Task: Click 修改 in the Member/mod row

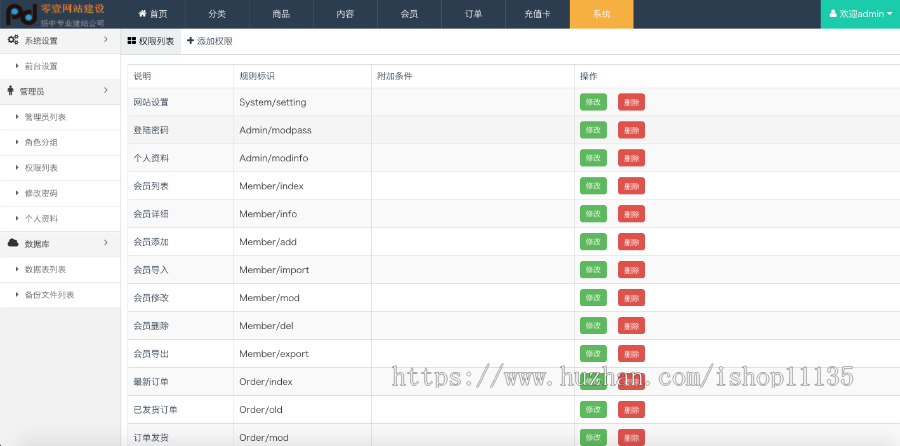Action: click(593, 298)
